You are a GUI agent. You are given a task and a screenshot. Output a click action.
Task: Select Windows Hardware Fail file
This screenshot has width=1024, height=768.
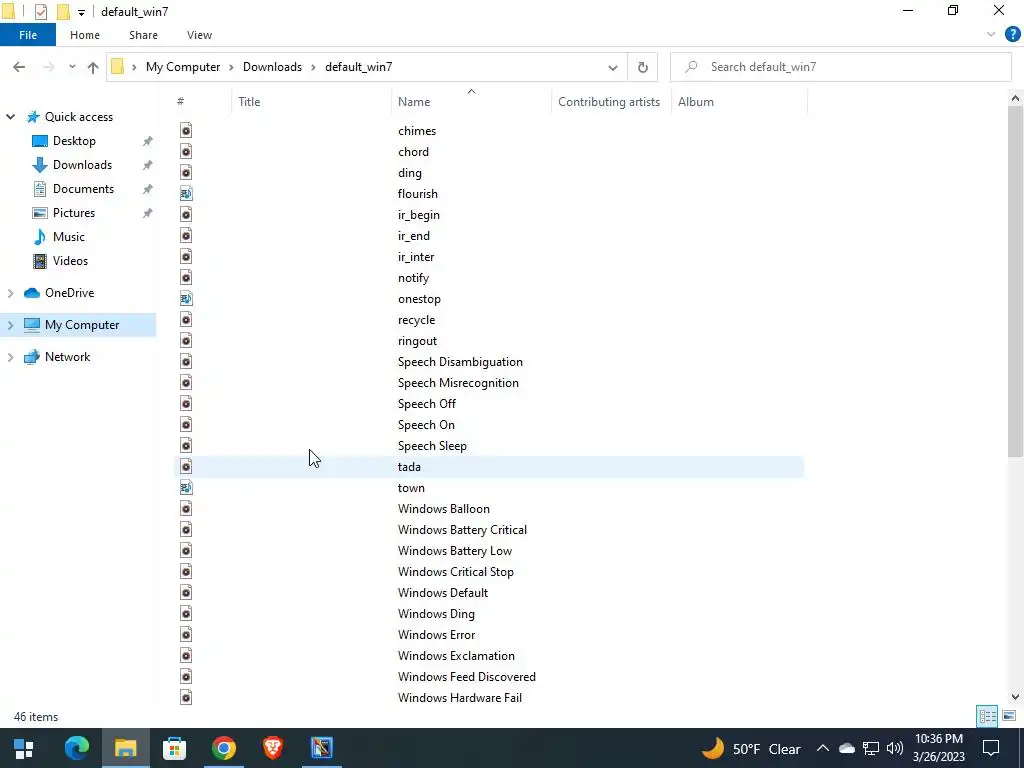[459, 697]
